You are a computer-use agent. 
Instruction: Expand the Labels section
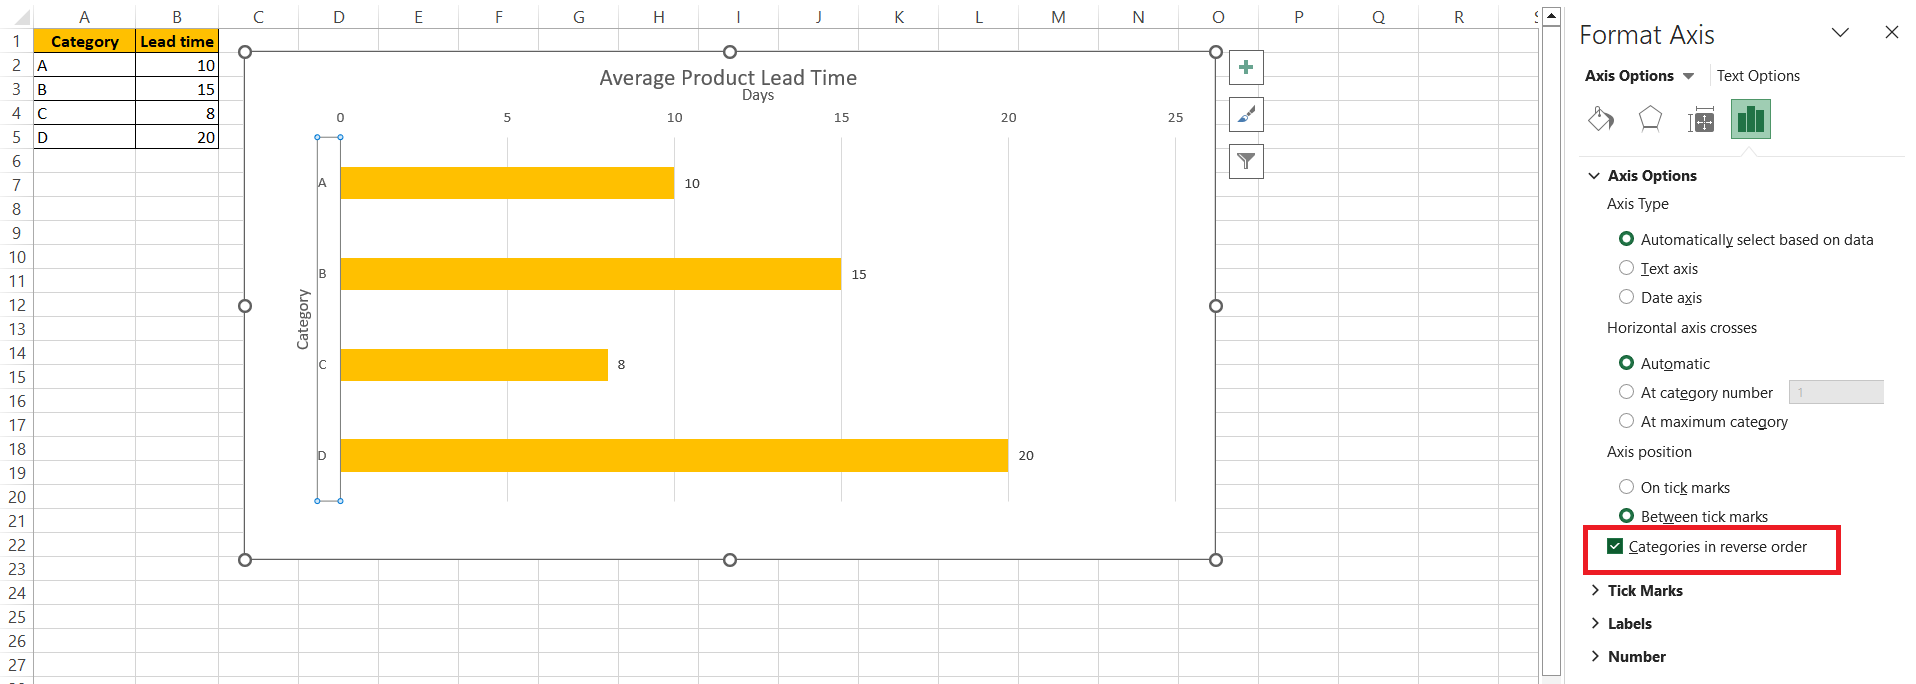[x=1595, y=624]
